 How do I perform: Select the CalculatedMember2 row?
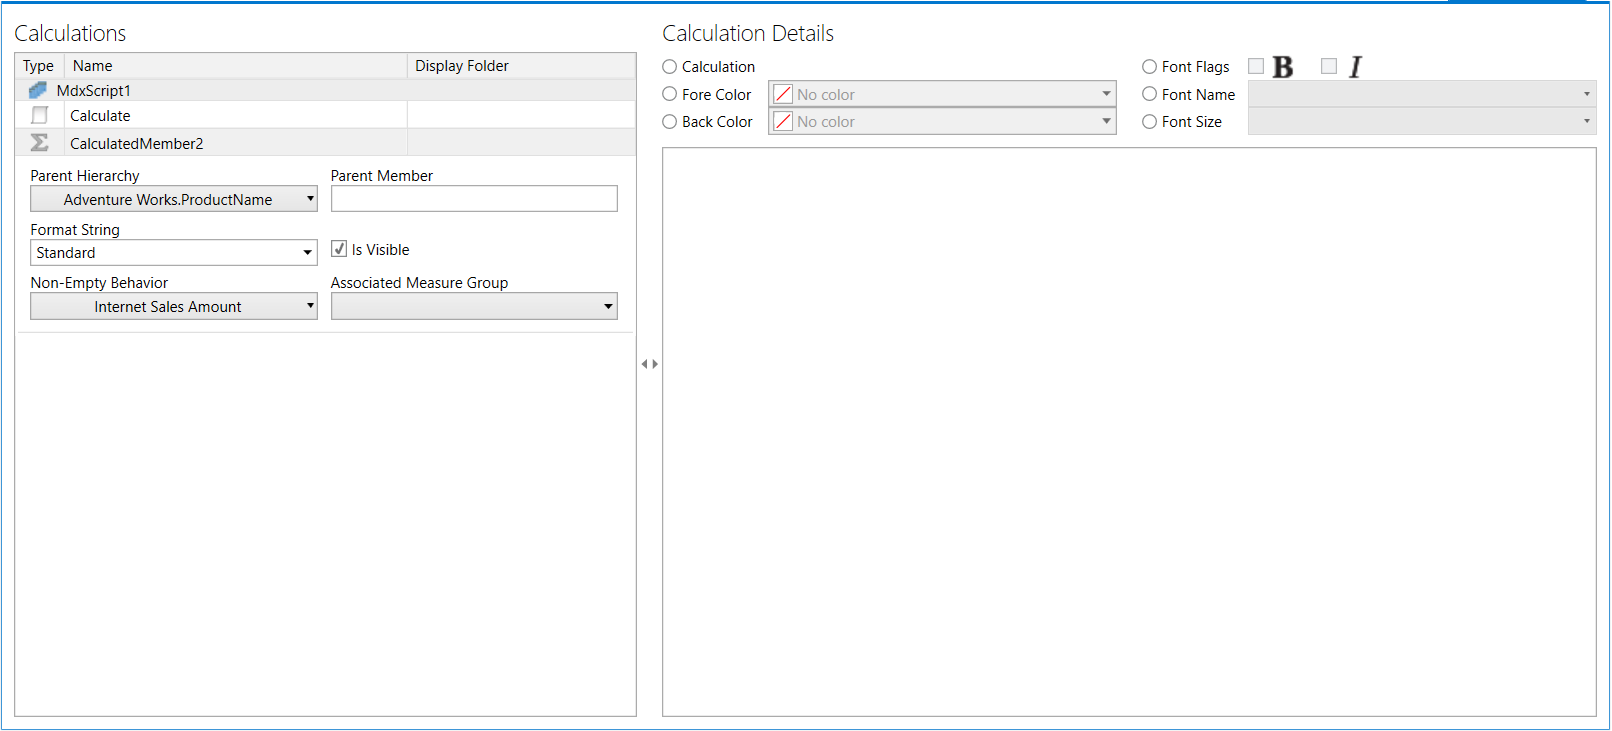[x=325, y=143]
